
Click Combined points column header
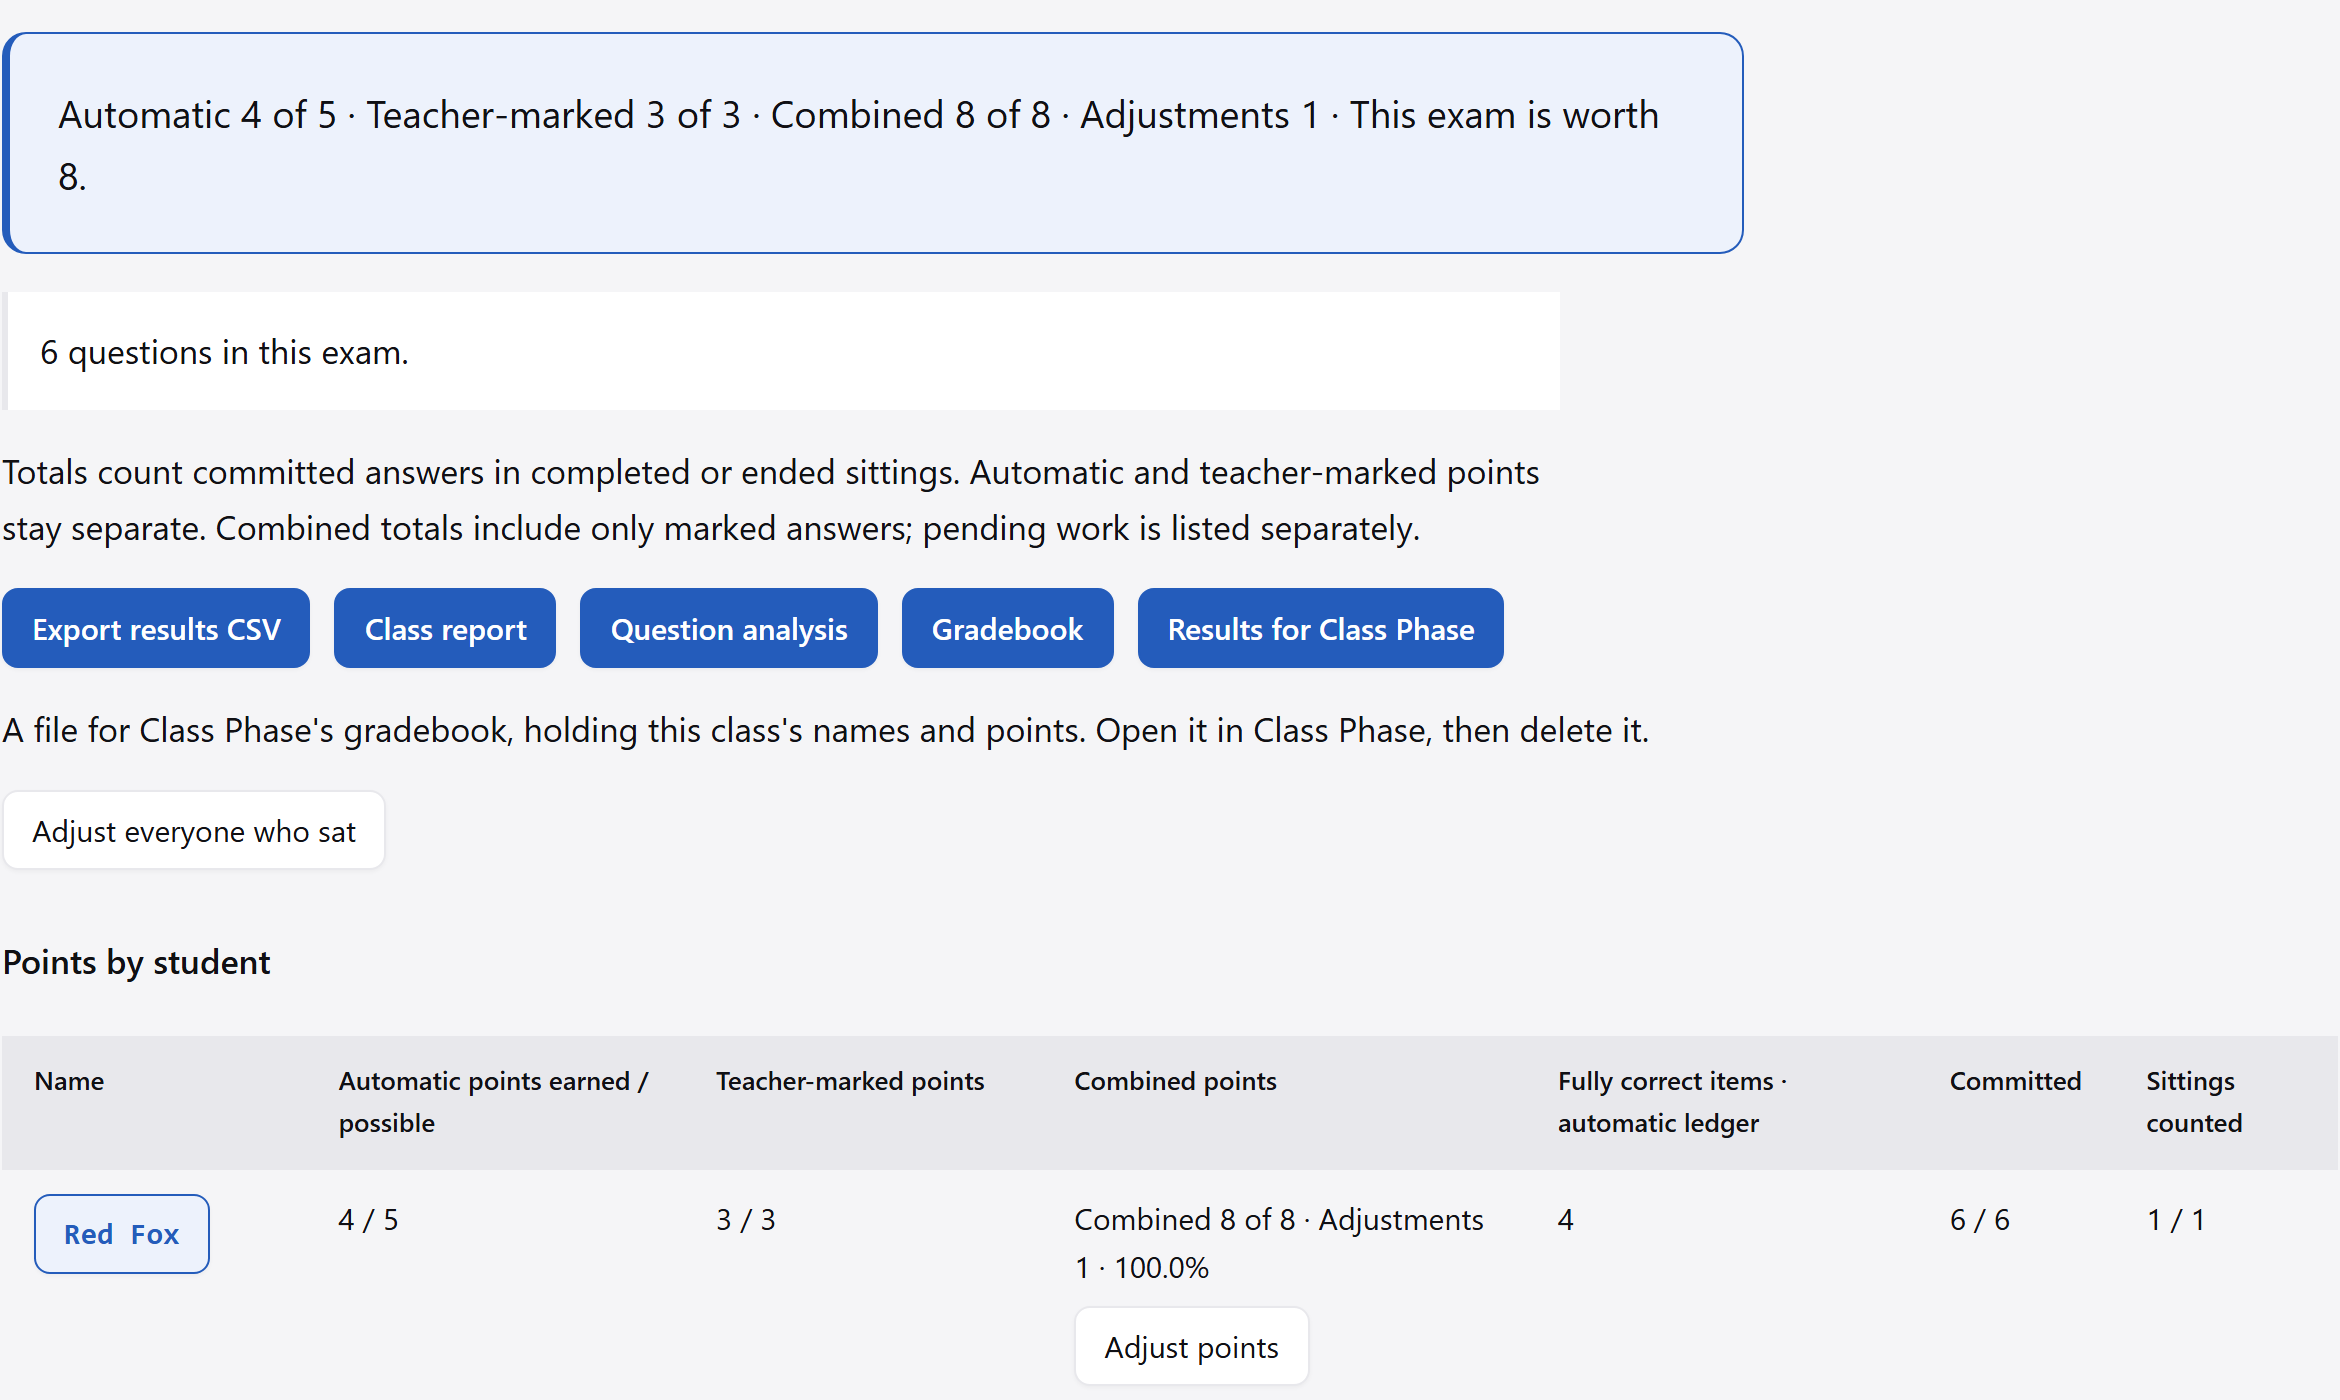(x=1175, y=1081)
